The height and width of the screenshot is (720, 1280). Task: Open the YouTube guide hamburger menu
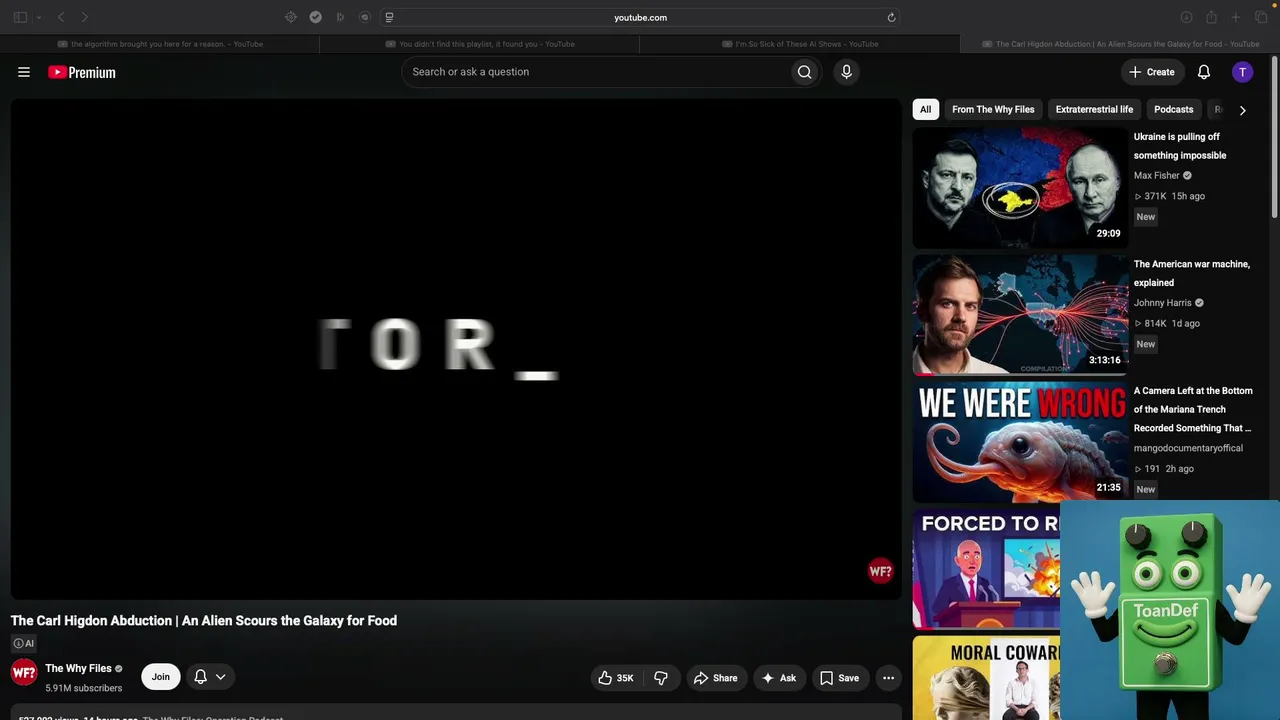24,72
